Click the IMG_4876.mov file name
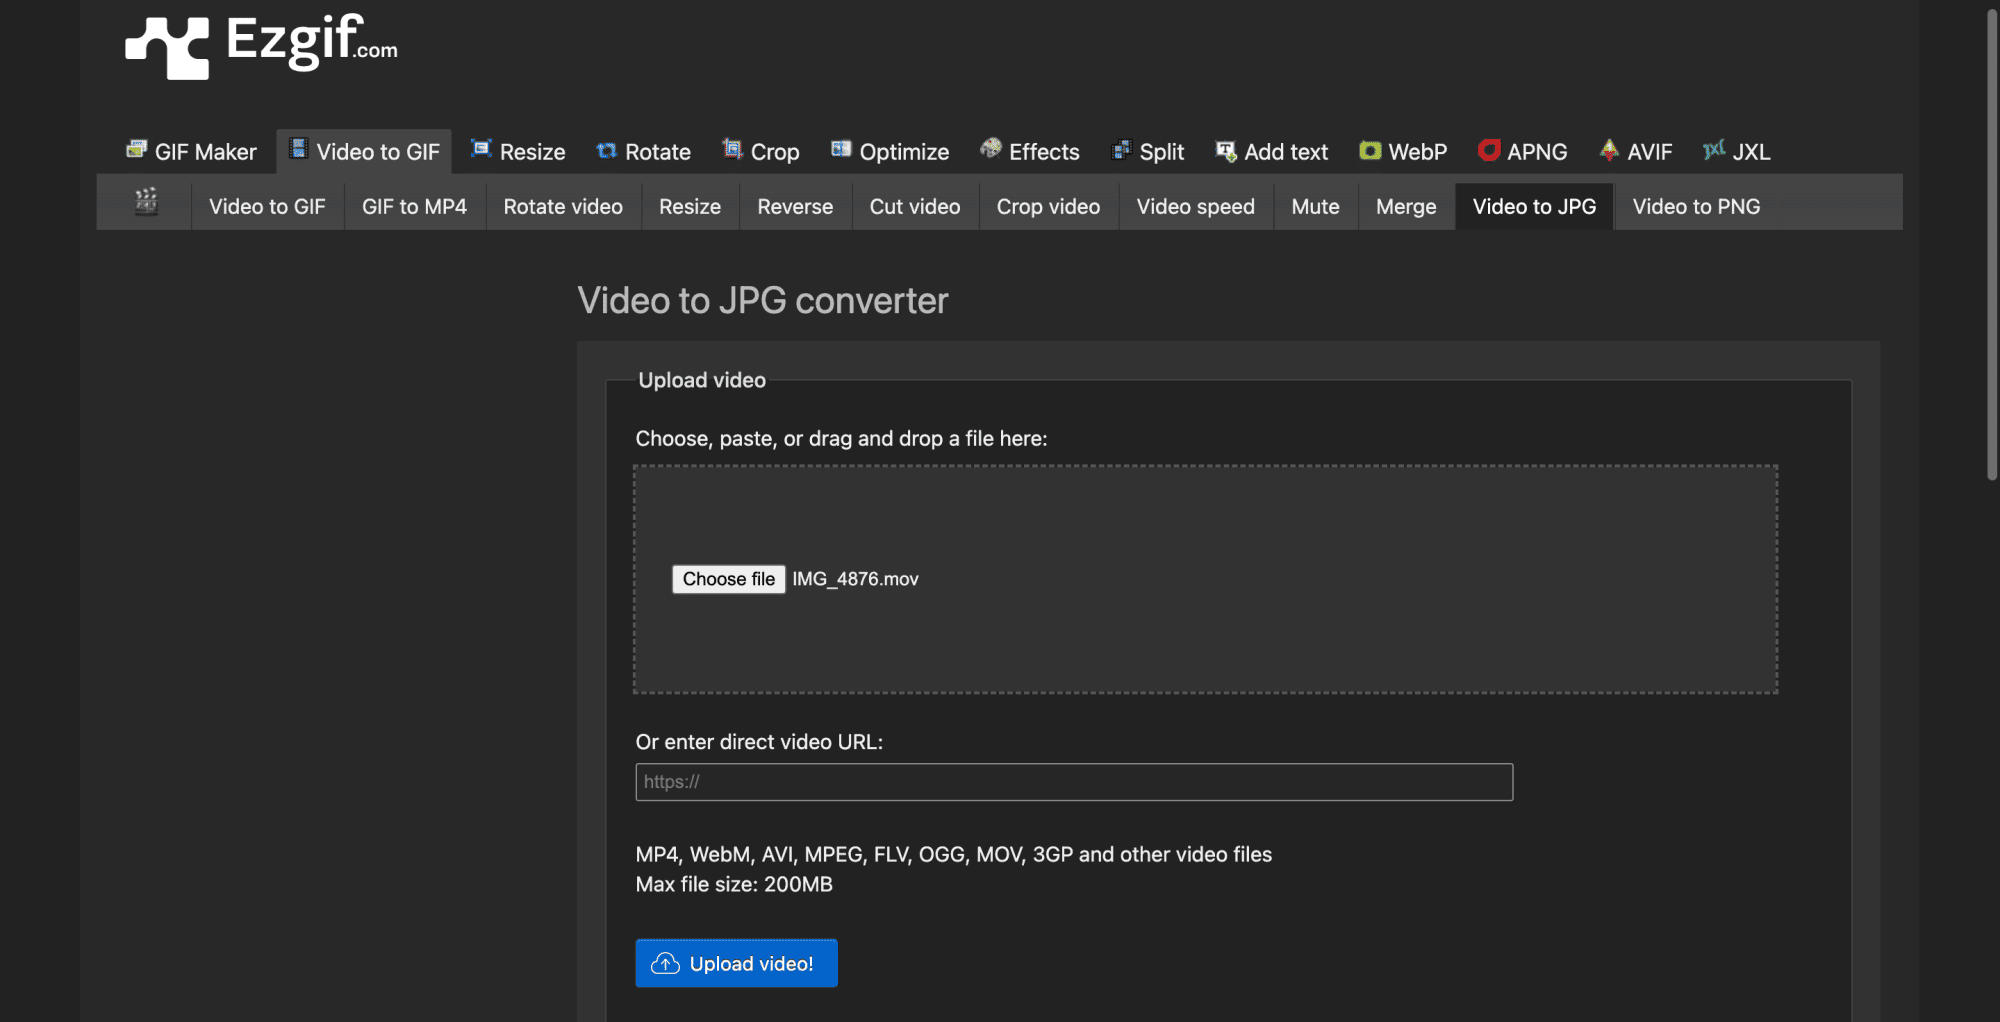This screenshot has width=2000, height=1022. [855, 579]
